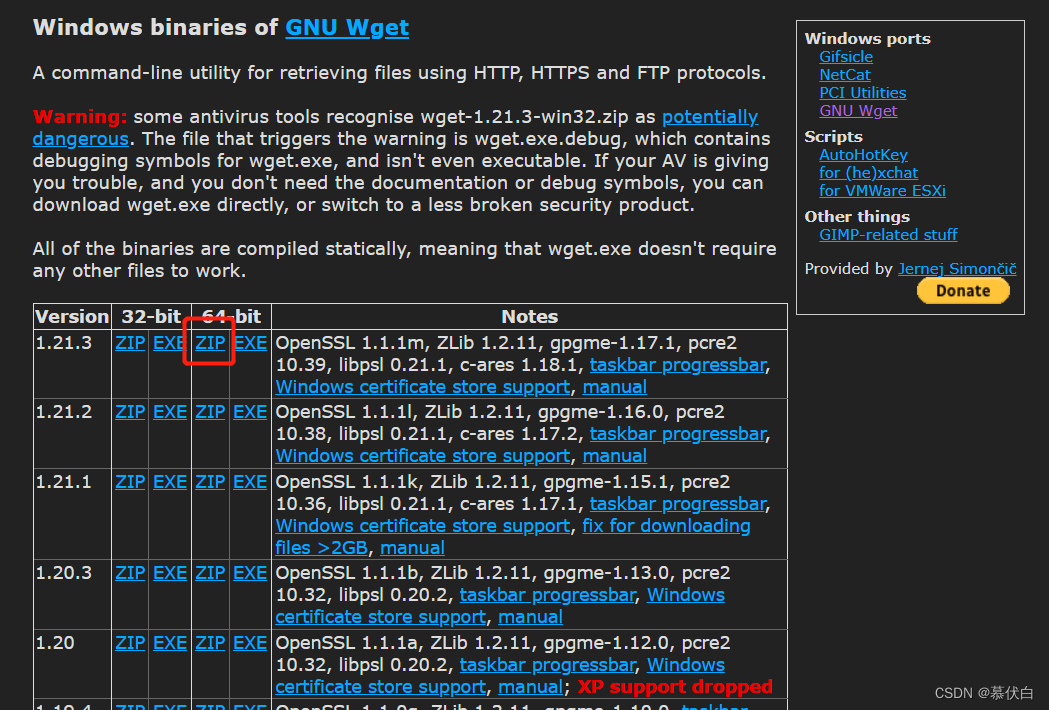Open manual link in 1.21.2 row
The height and width of the screenshot is (710, 1049).
[615, 456]
